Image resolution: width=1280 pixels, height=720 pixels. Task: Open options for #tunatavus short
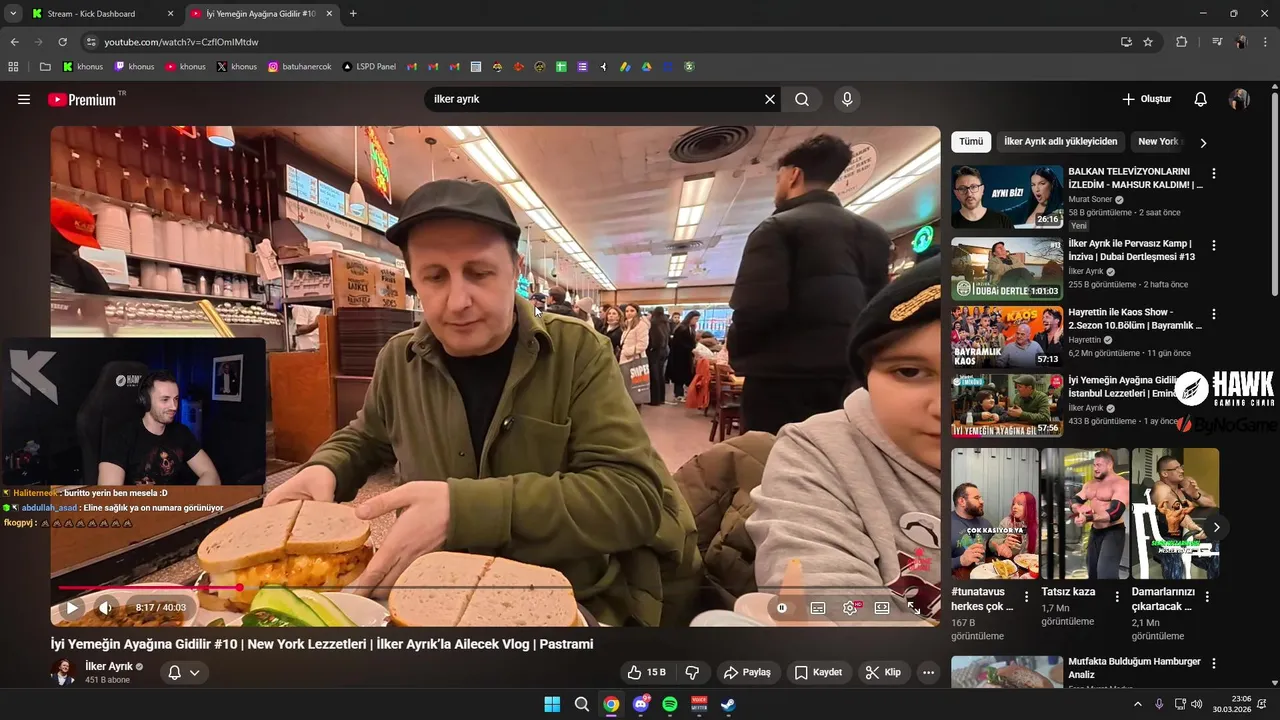(x=1026, y=597)
